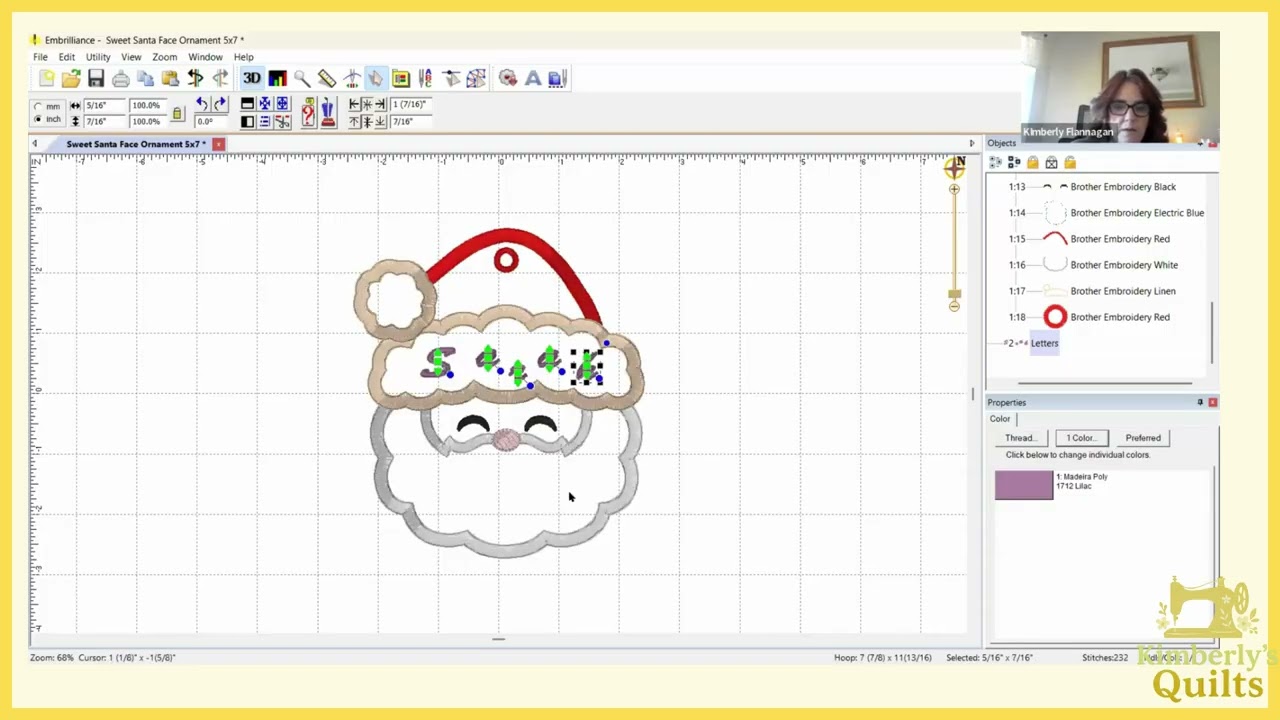Click the blue stitch tool icon after A
This screenshot has width=1280, height=720.
558,78
